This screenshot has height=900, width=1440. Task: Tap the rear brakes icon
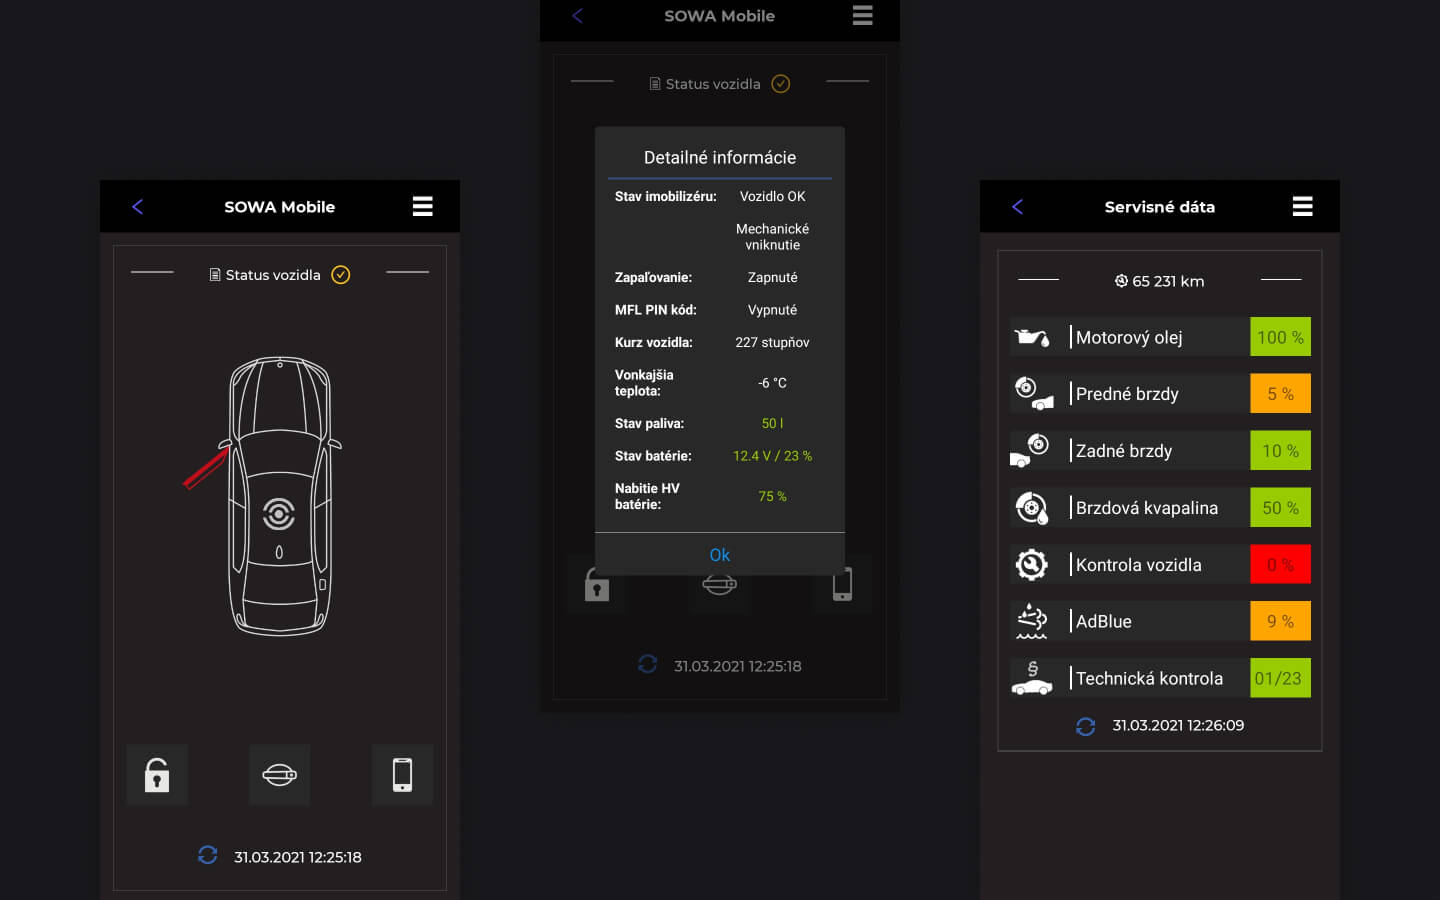pyautogui.click(x=1030, y=450)
